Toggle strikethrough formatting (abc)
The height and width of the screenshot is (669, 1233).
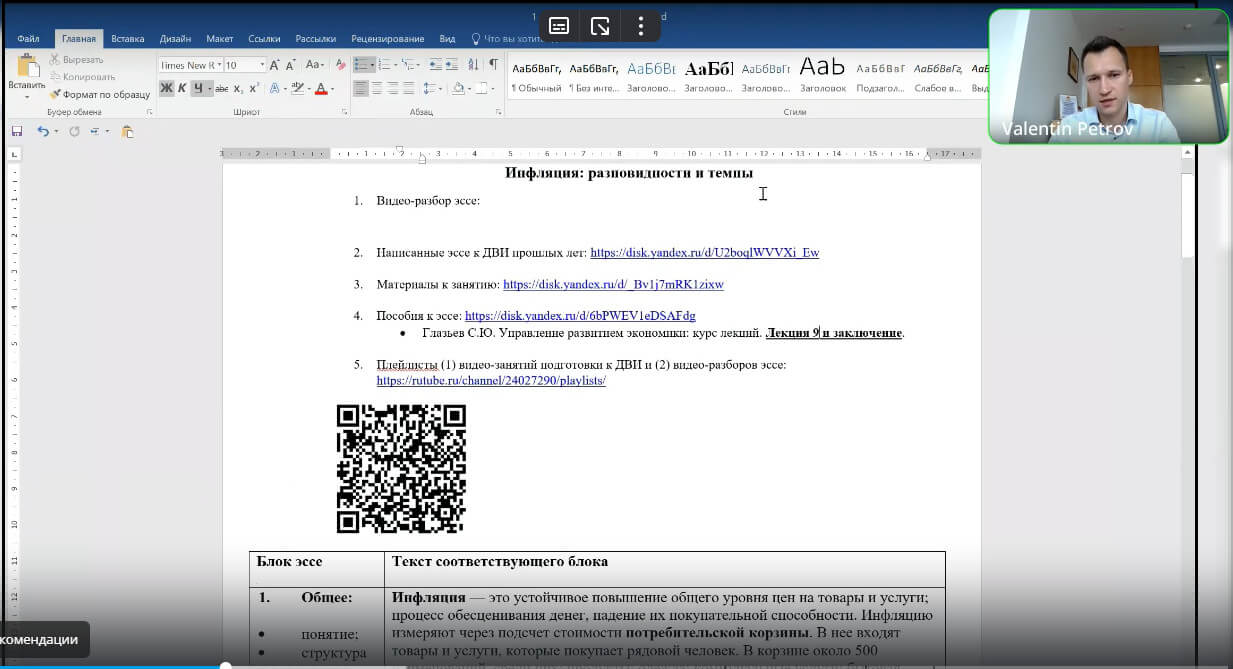pyautogui.click(x=222, y=88)
